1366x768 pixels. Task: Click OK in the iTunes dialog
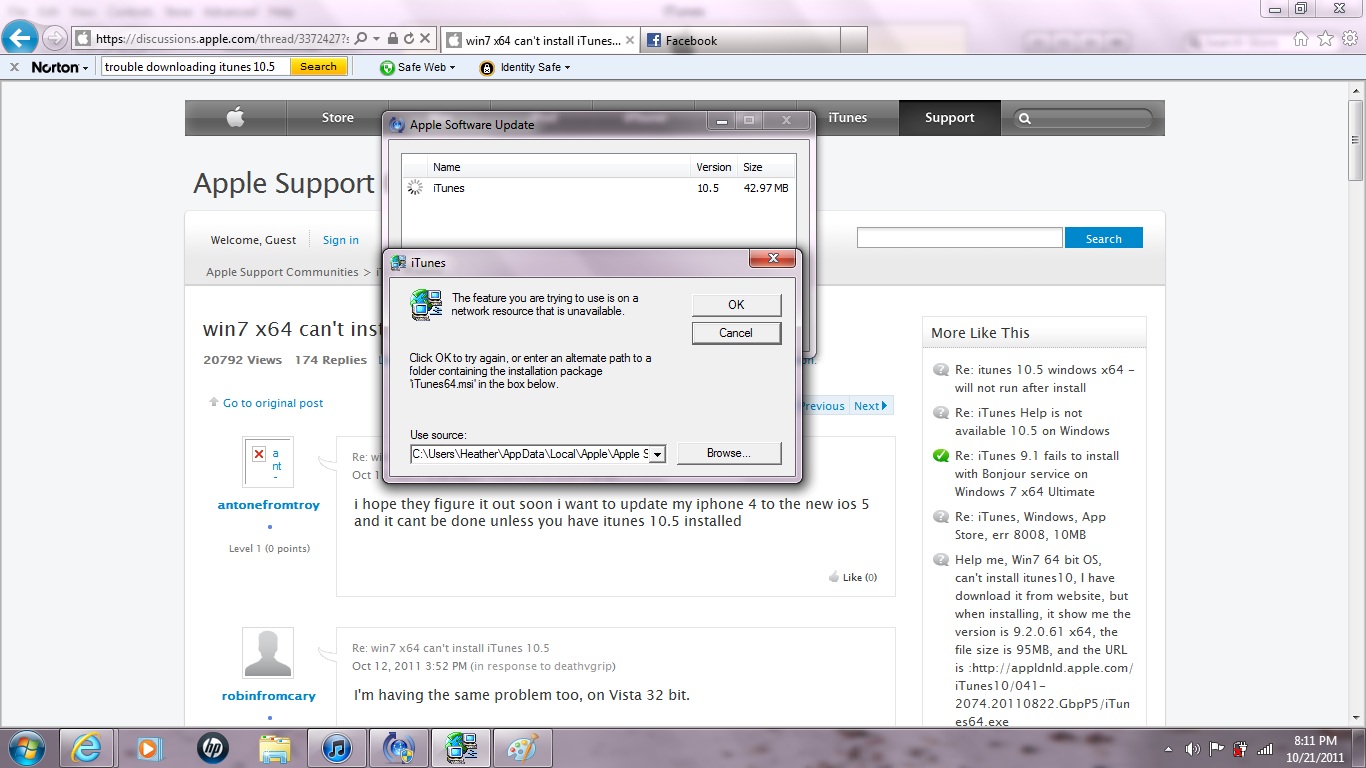click(736, 305)
